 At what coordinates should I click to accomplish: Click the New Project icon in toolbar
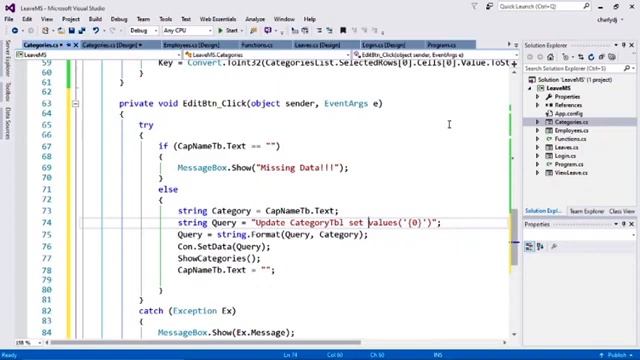coord(45,31)
